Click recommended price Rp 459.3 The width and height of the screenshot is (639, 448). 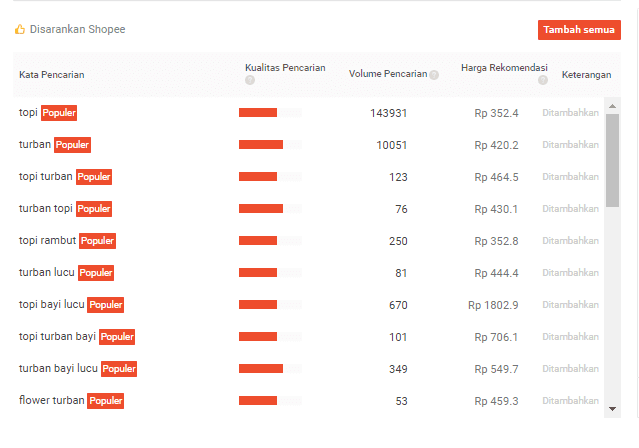(496, 401)
